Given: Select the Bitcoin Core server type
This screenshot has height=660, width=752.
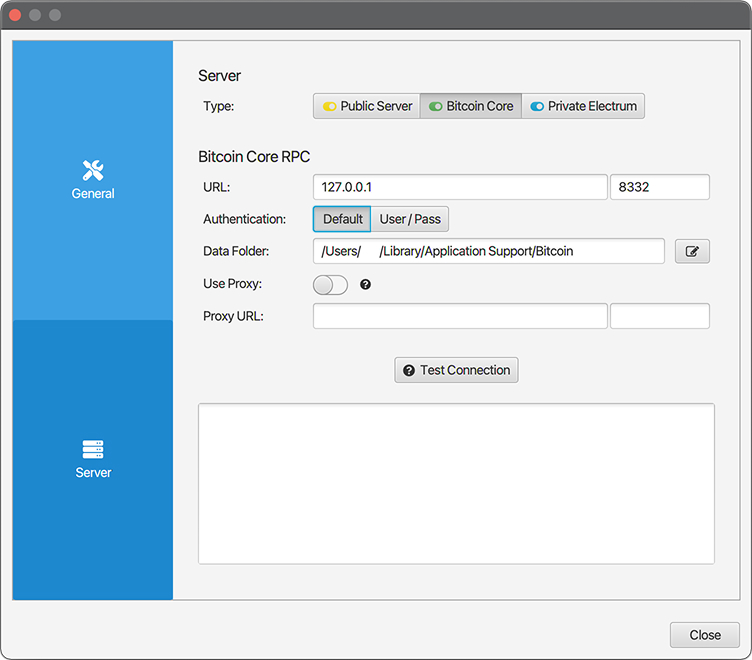Looking at the screenshot, I should pyautogui.click(x=471, y=106).
